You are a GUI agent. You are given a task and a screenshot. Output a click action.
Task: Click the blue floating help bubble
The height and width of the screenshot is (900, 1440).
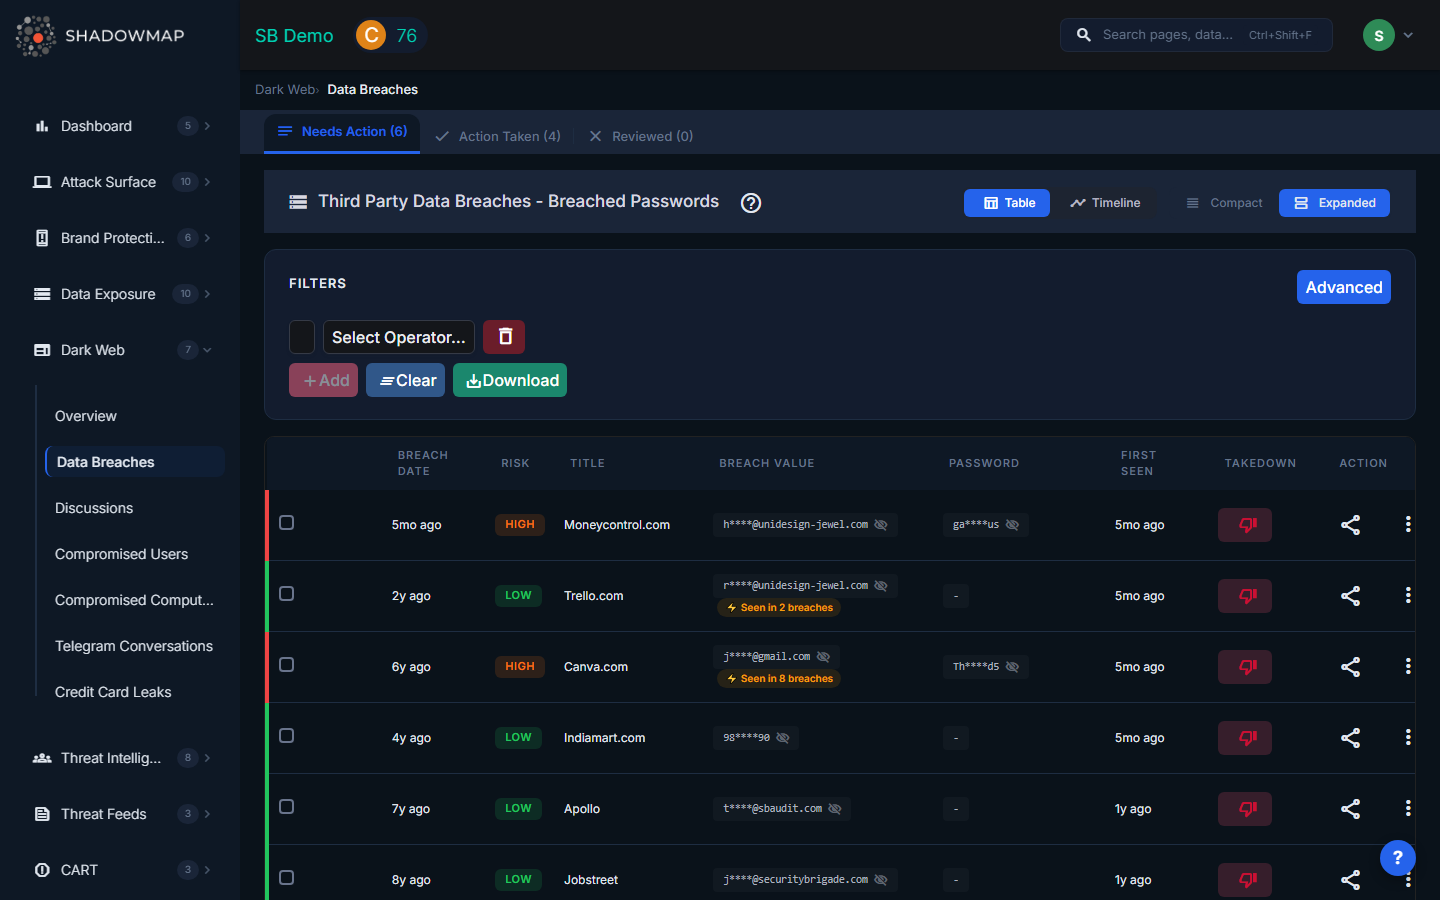(1397, 857)
